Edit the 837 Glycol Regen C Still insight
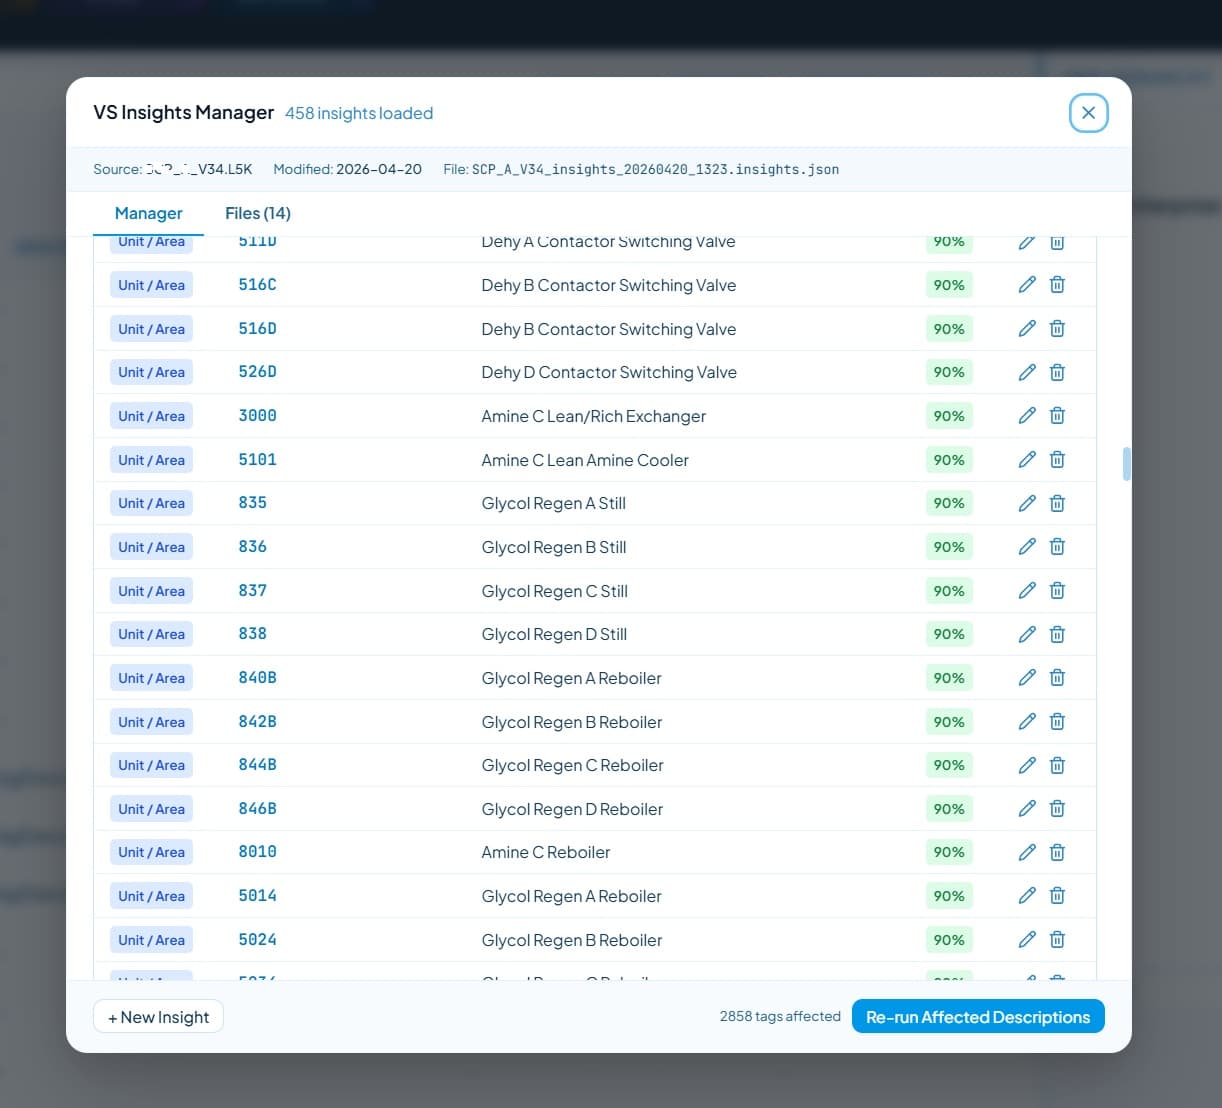 1027,591
